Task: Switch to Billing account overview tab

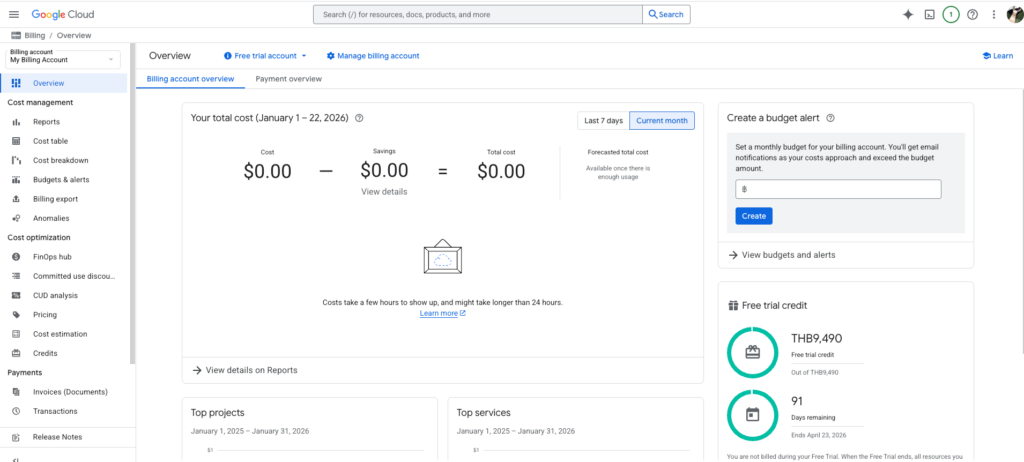Action: pos(190,78)
